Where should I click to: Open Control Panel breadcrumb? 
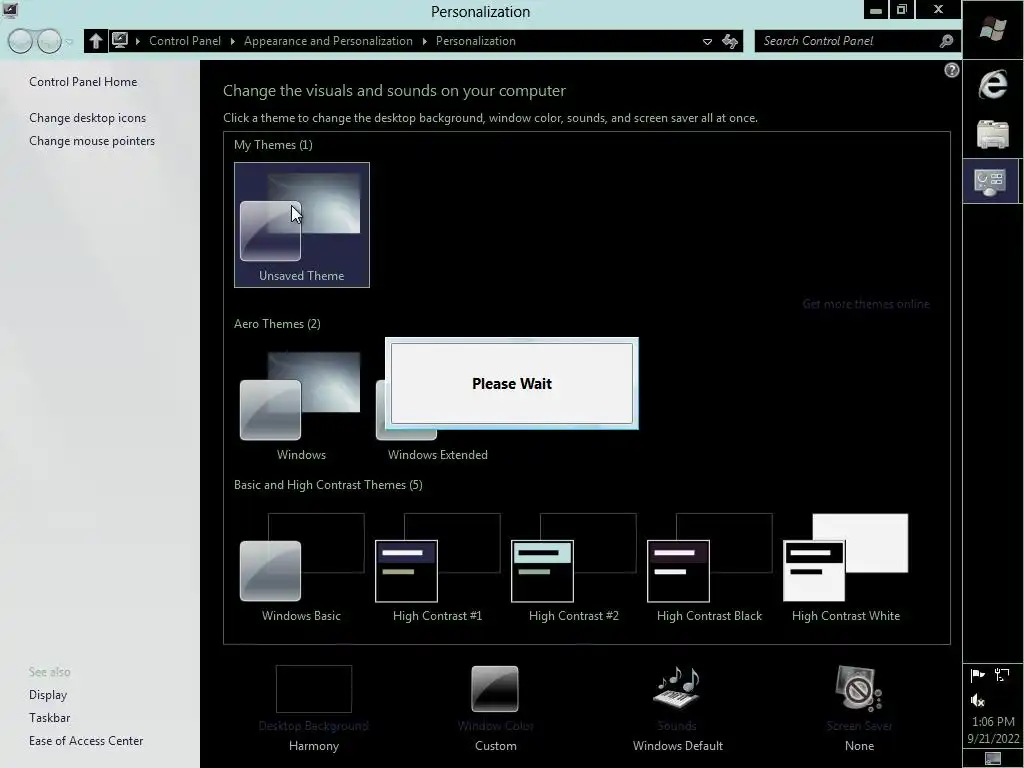(x=185, y=40)
